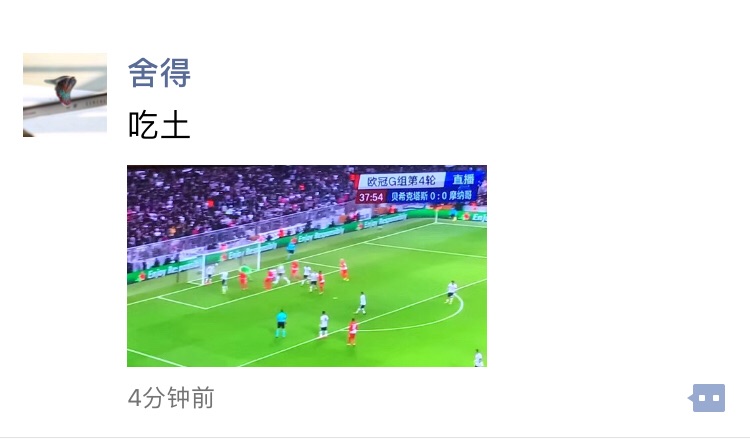Click the 4分钟前 timestamp
The height and width of the screenshot is (441, 750).
(x=171, y=398)
